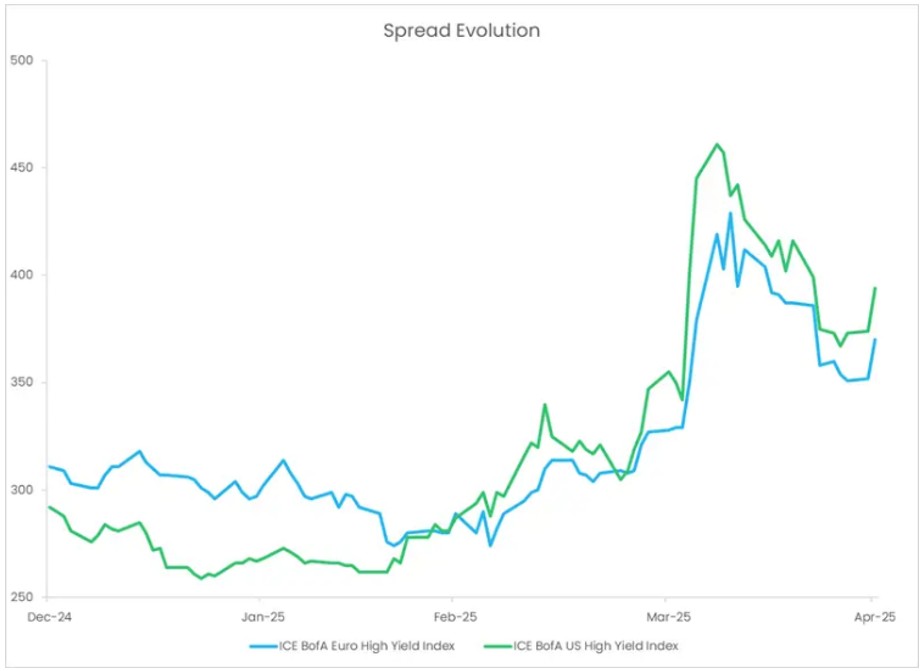Toggle the ICE BofA US High Yield Index legend label

click(598, 645)
